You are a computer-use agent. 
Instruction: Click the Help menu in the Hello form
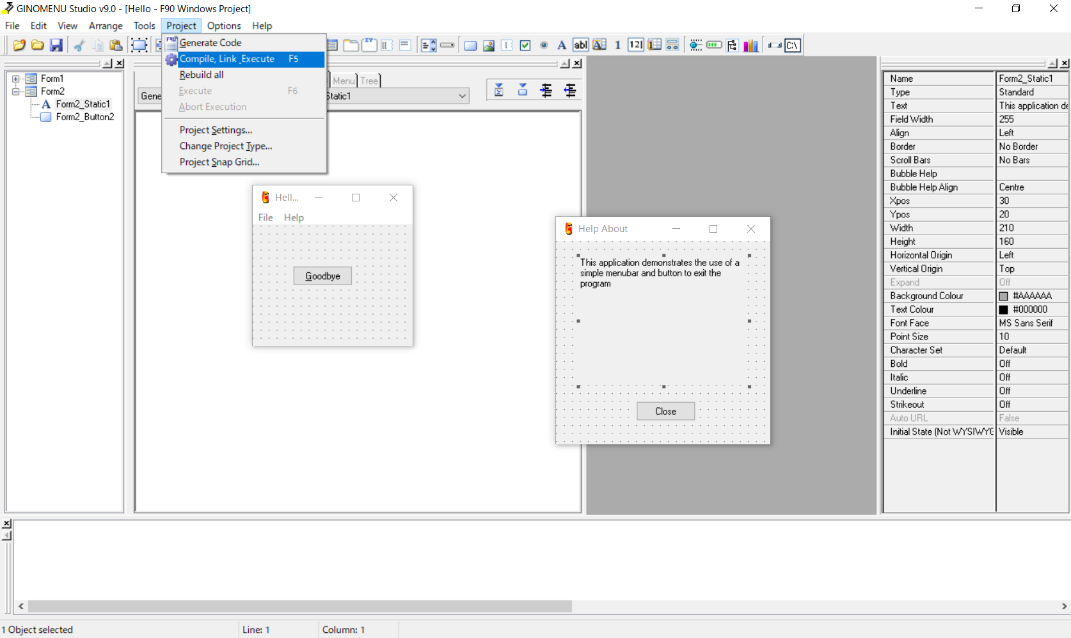(x=294, y=217)
